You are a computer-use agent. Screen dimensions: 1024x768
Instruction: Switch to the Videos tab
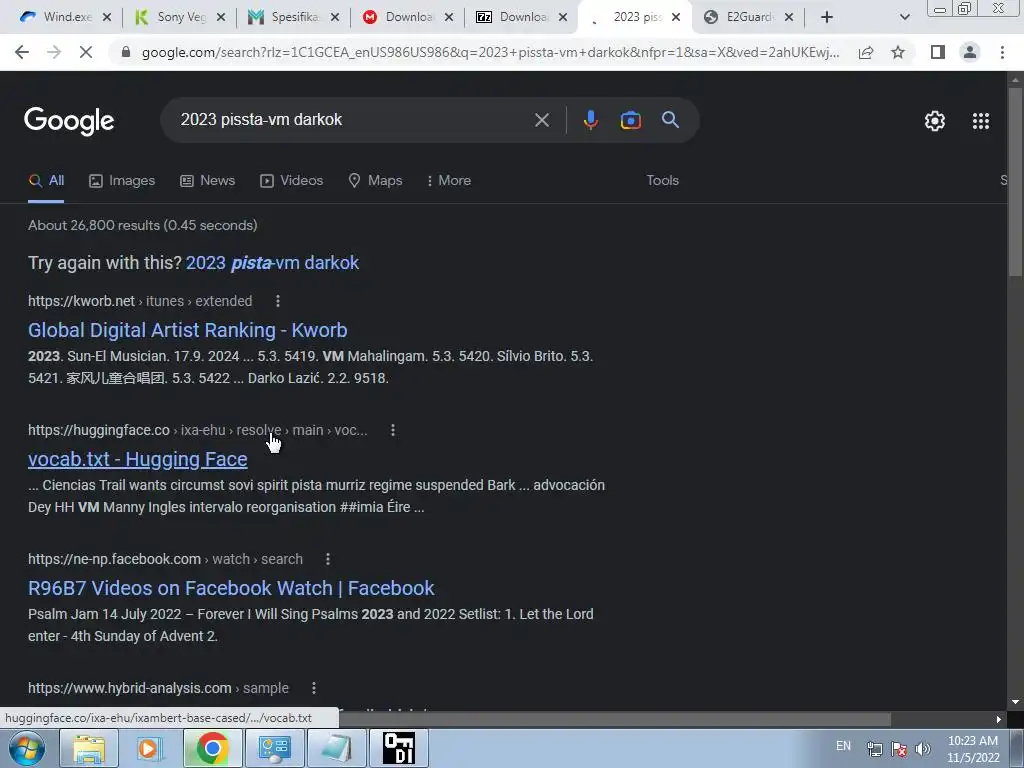click(x=291, y=181)
